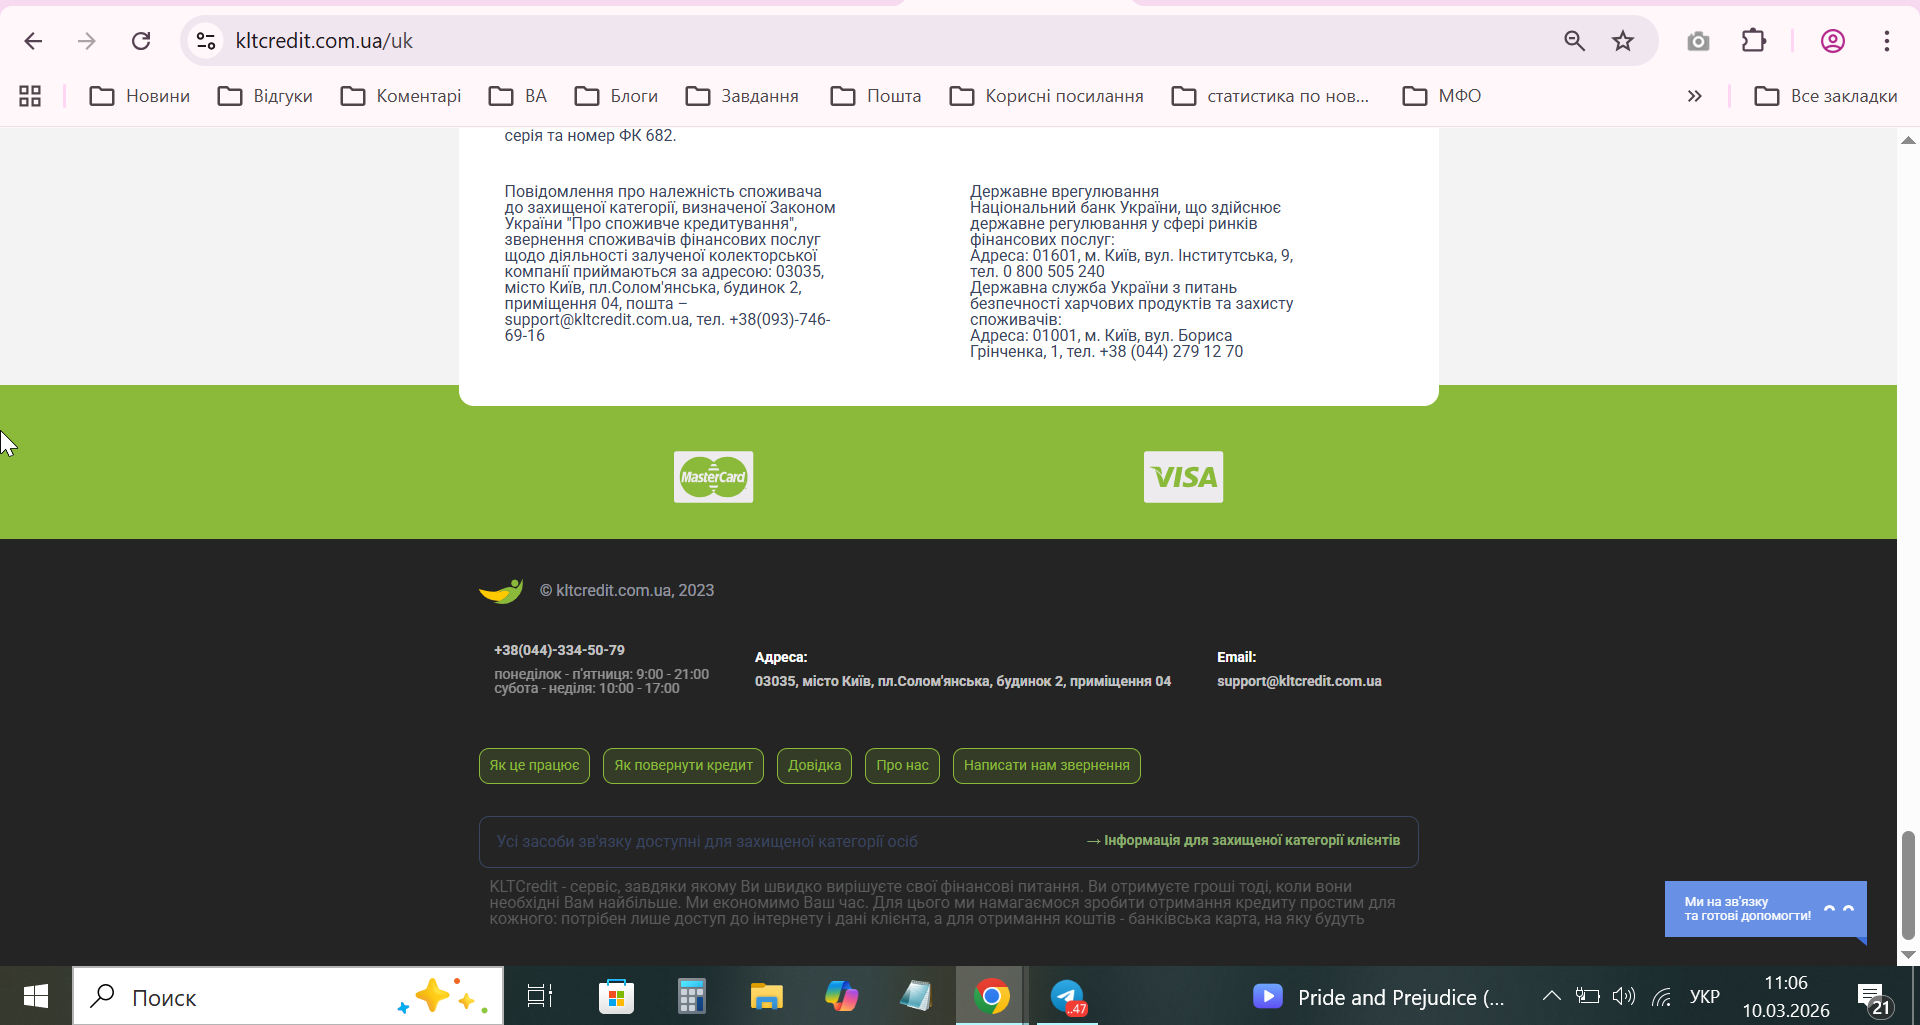The image size is (1920, 1025).
Task: Go back to the previous page
Action: 33,41
